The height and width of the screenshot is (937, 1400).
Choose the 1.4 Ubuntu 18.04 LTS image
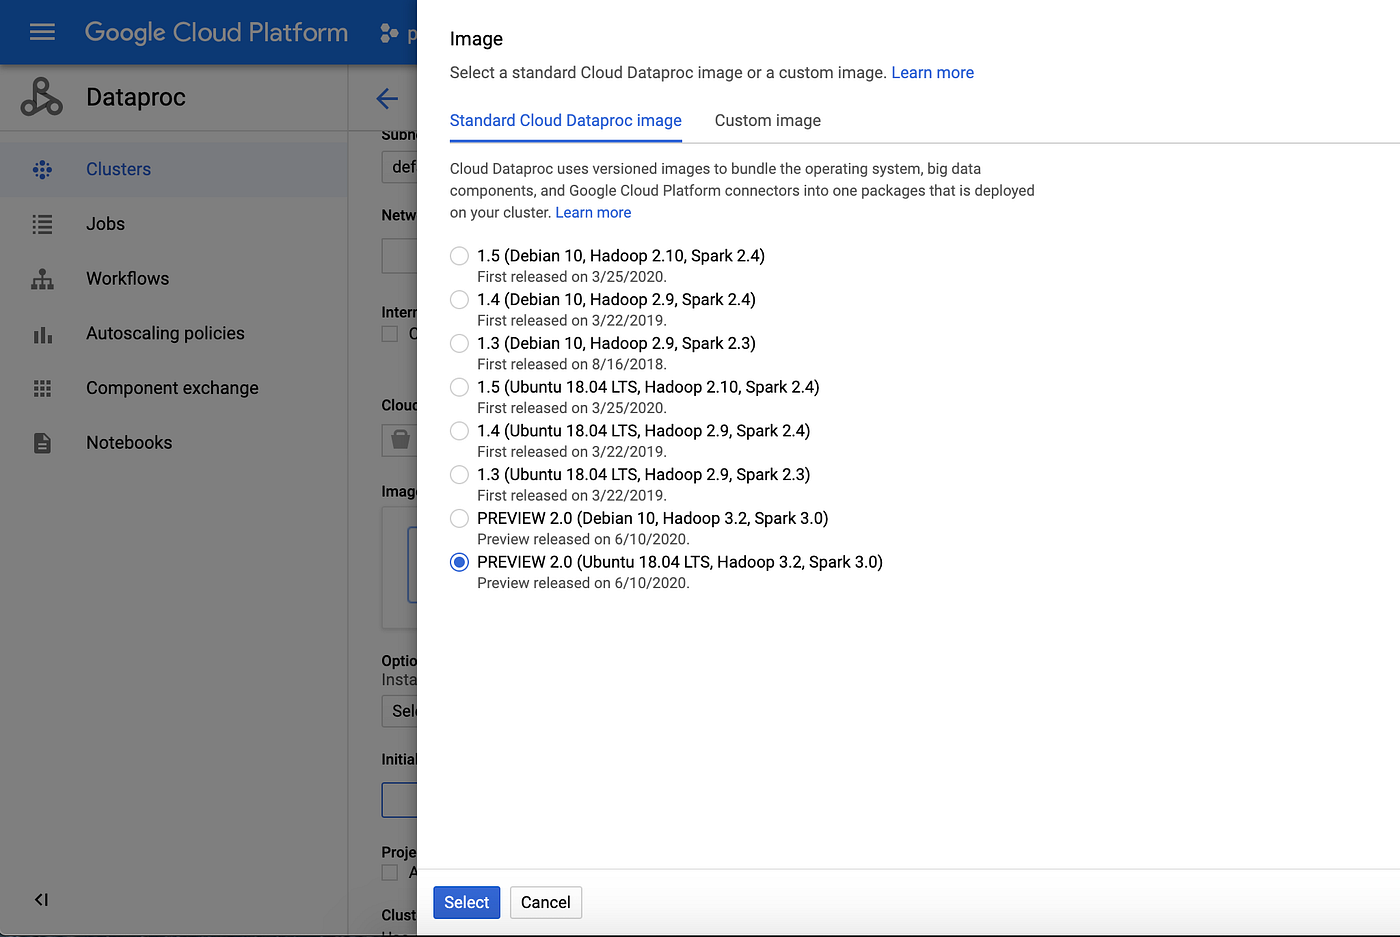click(x=459, y=431)
